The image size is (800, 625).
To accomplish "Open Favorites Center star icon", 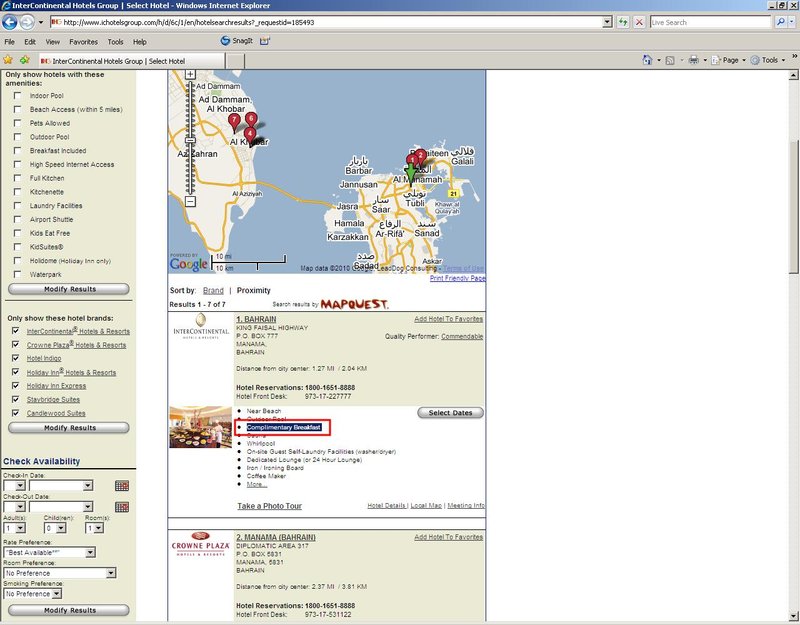I will click(x=8, y=60).
